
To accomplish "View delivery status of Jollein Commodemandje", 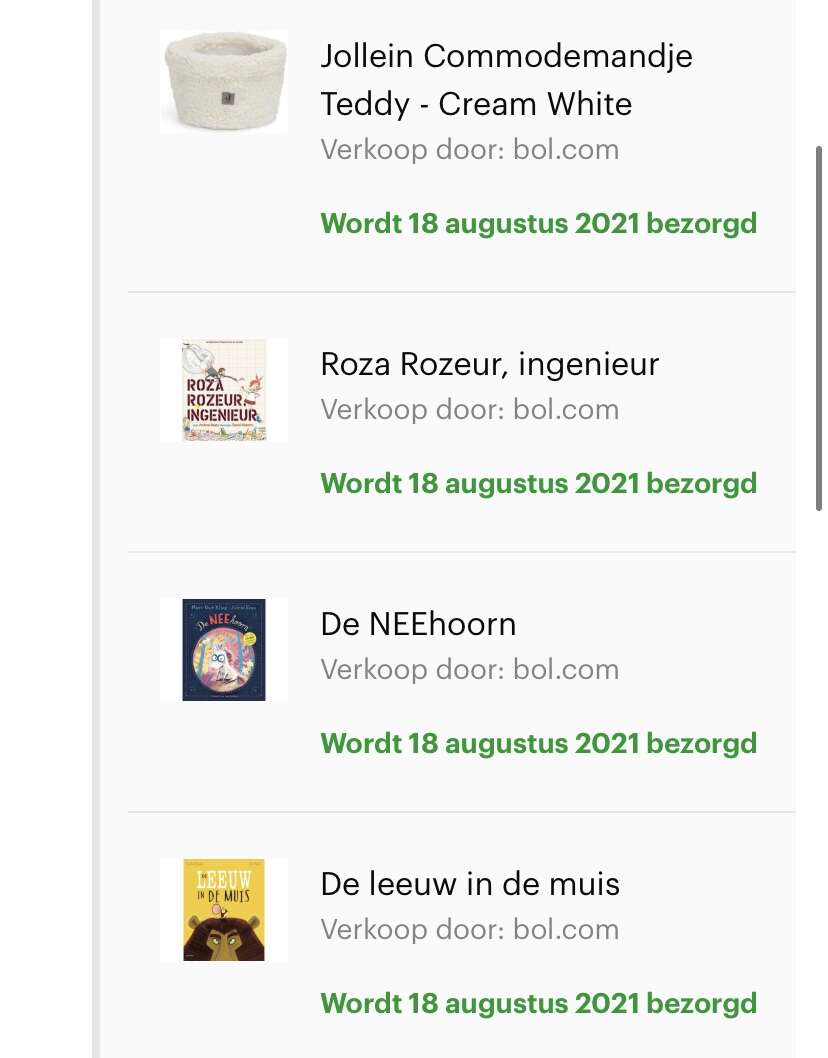I will click(539, 224).
